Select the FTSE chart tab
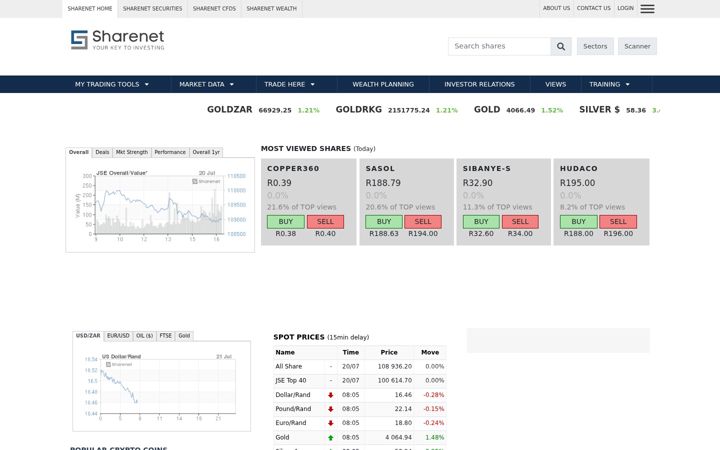Screen dimensions: 720x450 point(165,336)
